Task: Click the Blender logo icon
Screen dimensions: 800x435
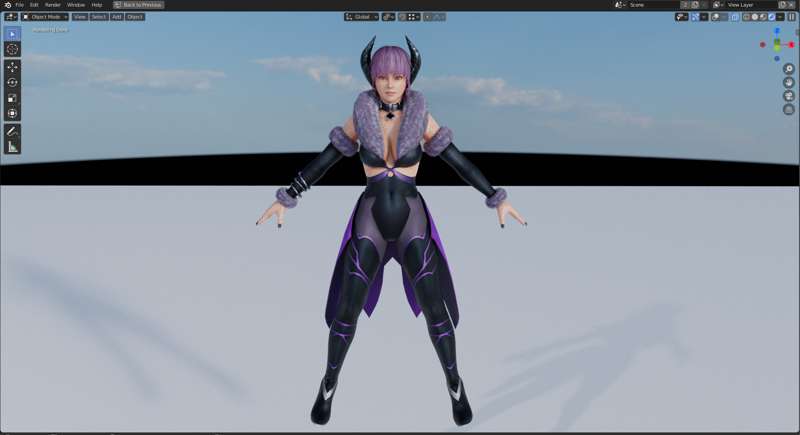Action: [7, 5]
